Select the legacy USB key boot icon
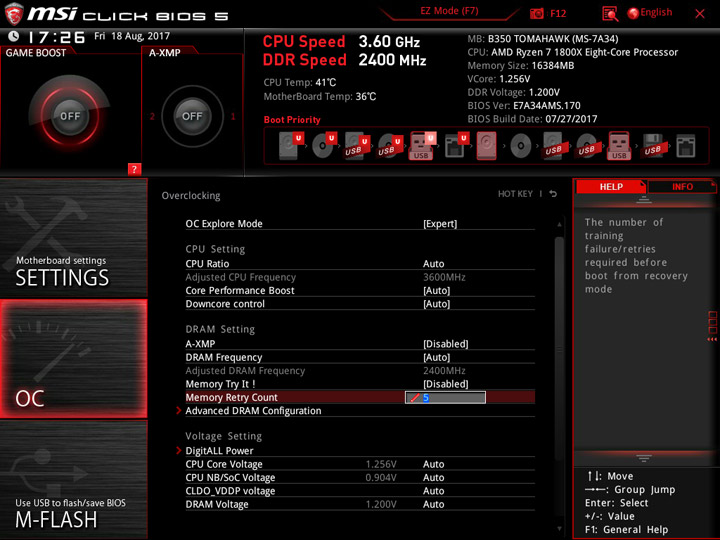Viewport: 720px width, 540px height. click(619, 146)
